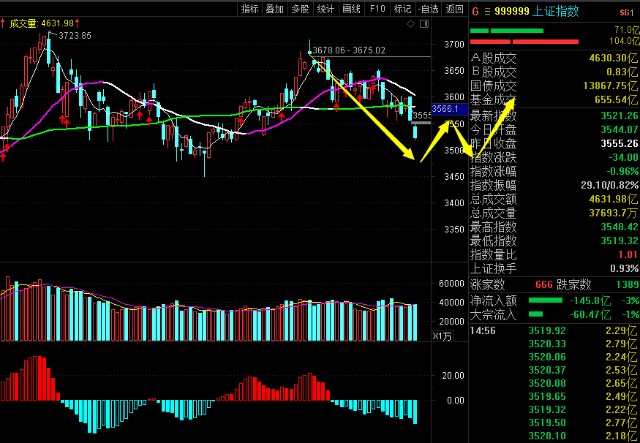Select the 叠加 overlay button
640x443 pixels.
[x=275, y=8]
